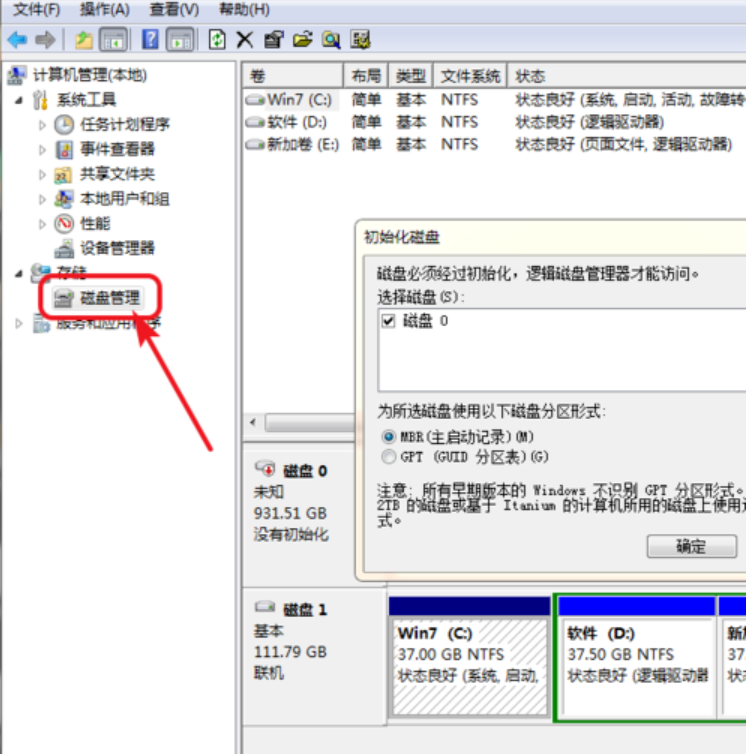746x754 pixels.
Task: Toggle the 磁盘 0 checkbox
Action: point(389,321)
